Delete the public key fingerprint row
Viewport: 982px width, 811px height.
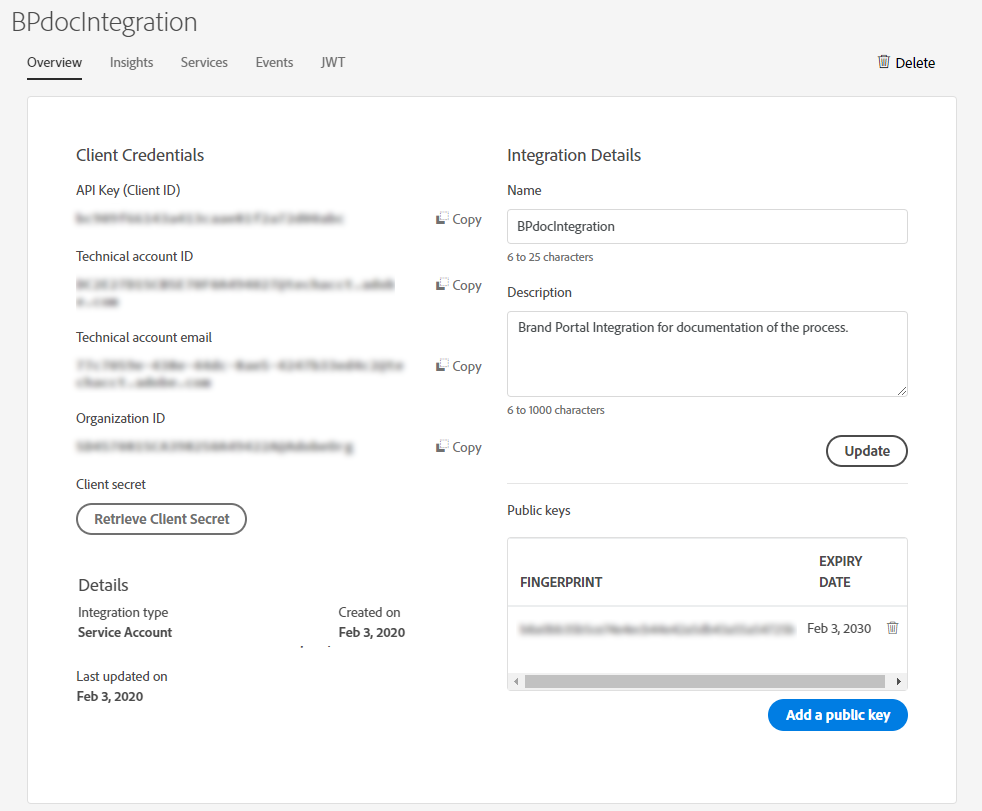(x=893, y=628)
